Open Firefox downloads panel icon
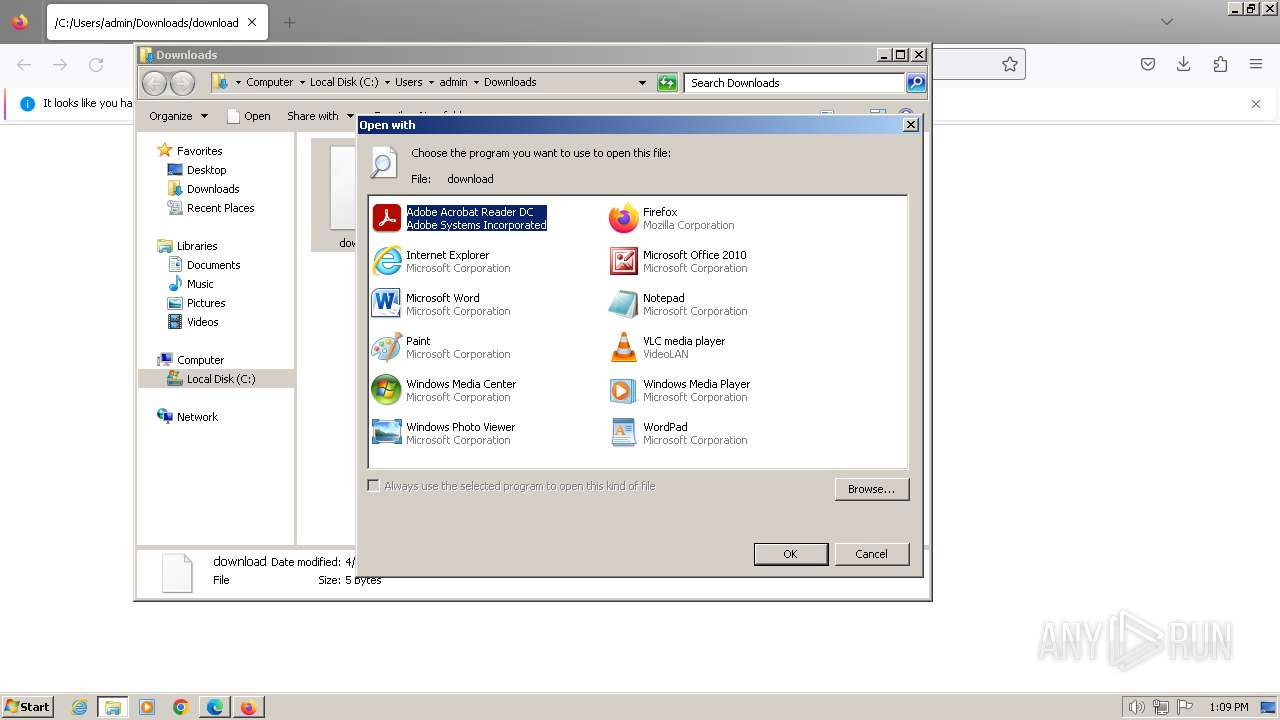 (x=1184, y=64)
